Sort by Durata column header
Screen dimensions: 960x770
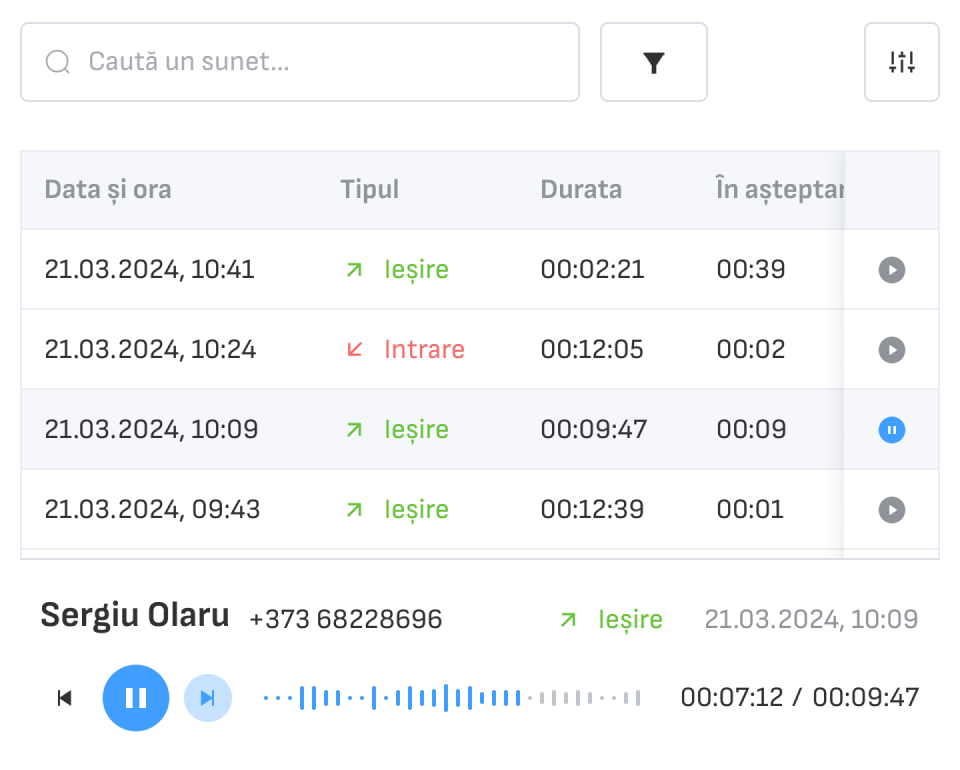[581, 190]
